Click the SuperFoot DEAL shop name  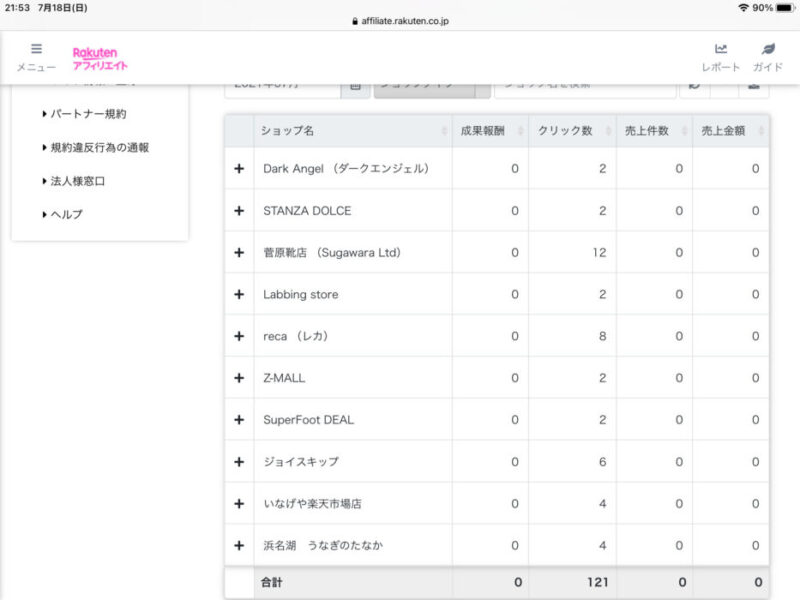309,420
